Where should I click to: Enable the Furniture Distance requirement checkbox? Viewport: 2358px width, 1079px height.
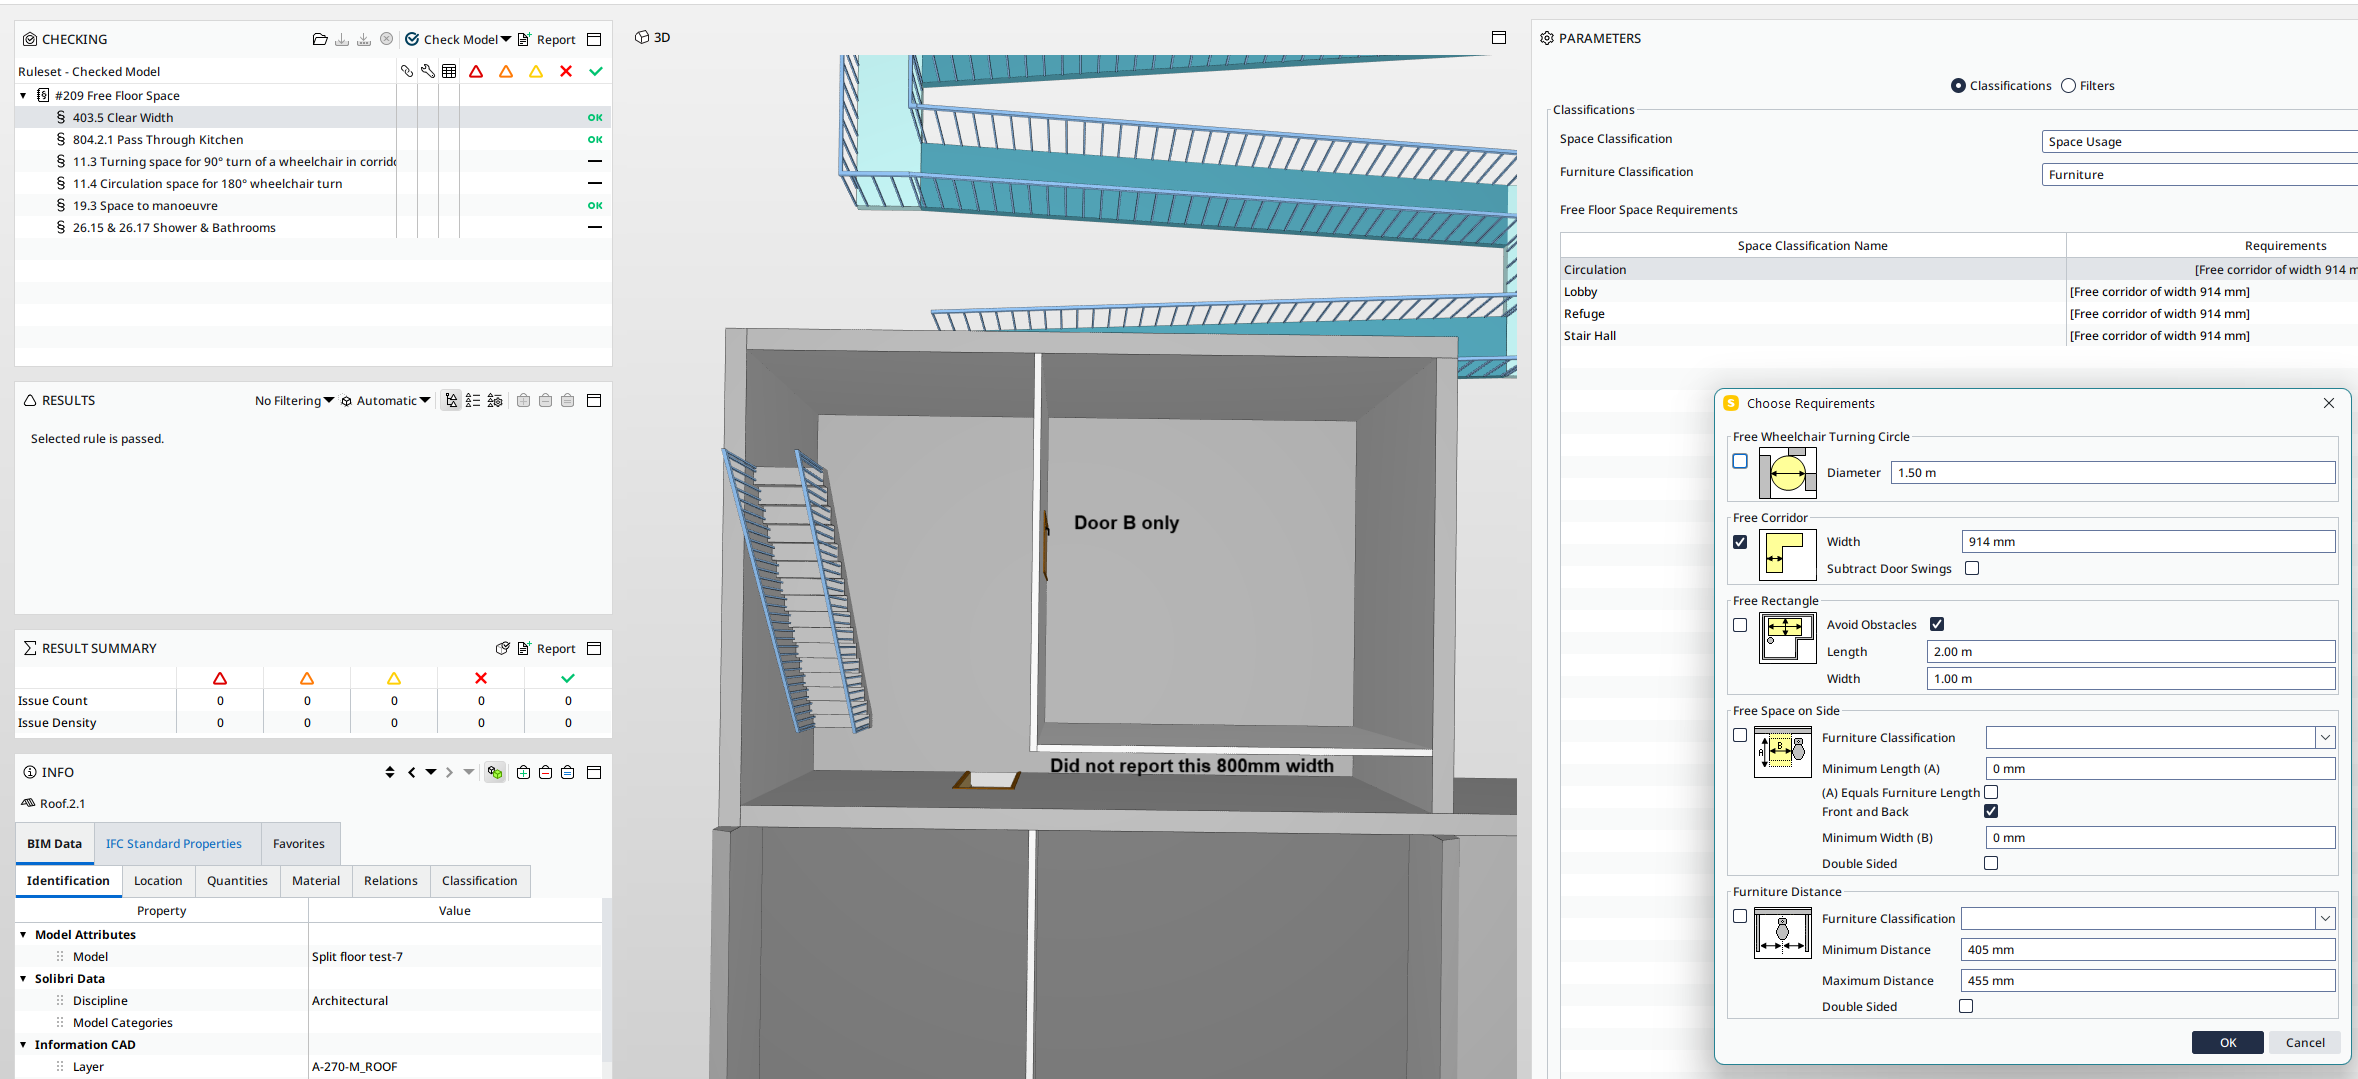pos(1740,916)
